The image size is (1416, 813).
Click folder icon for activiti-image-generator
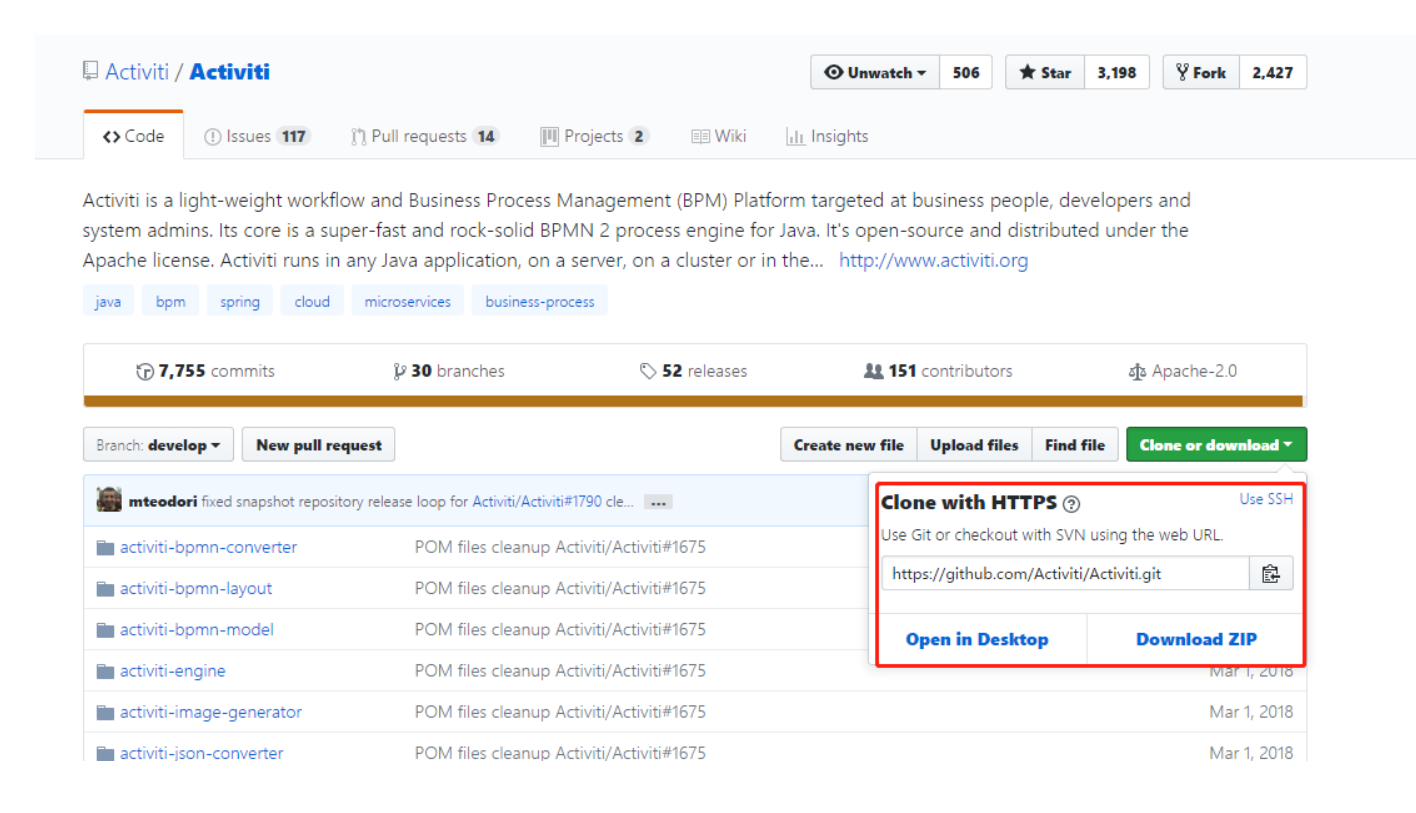pyautogui.click(x=105, y=712)
